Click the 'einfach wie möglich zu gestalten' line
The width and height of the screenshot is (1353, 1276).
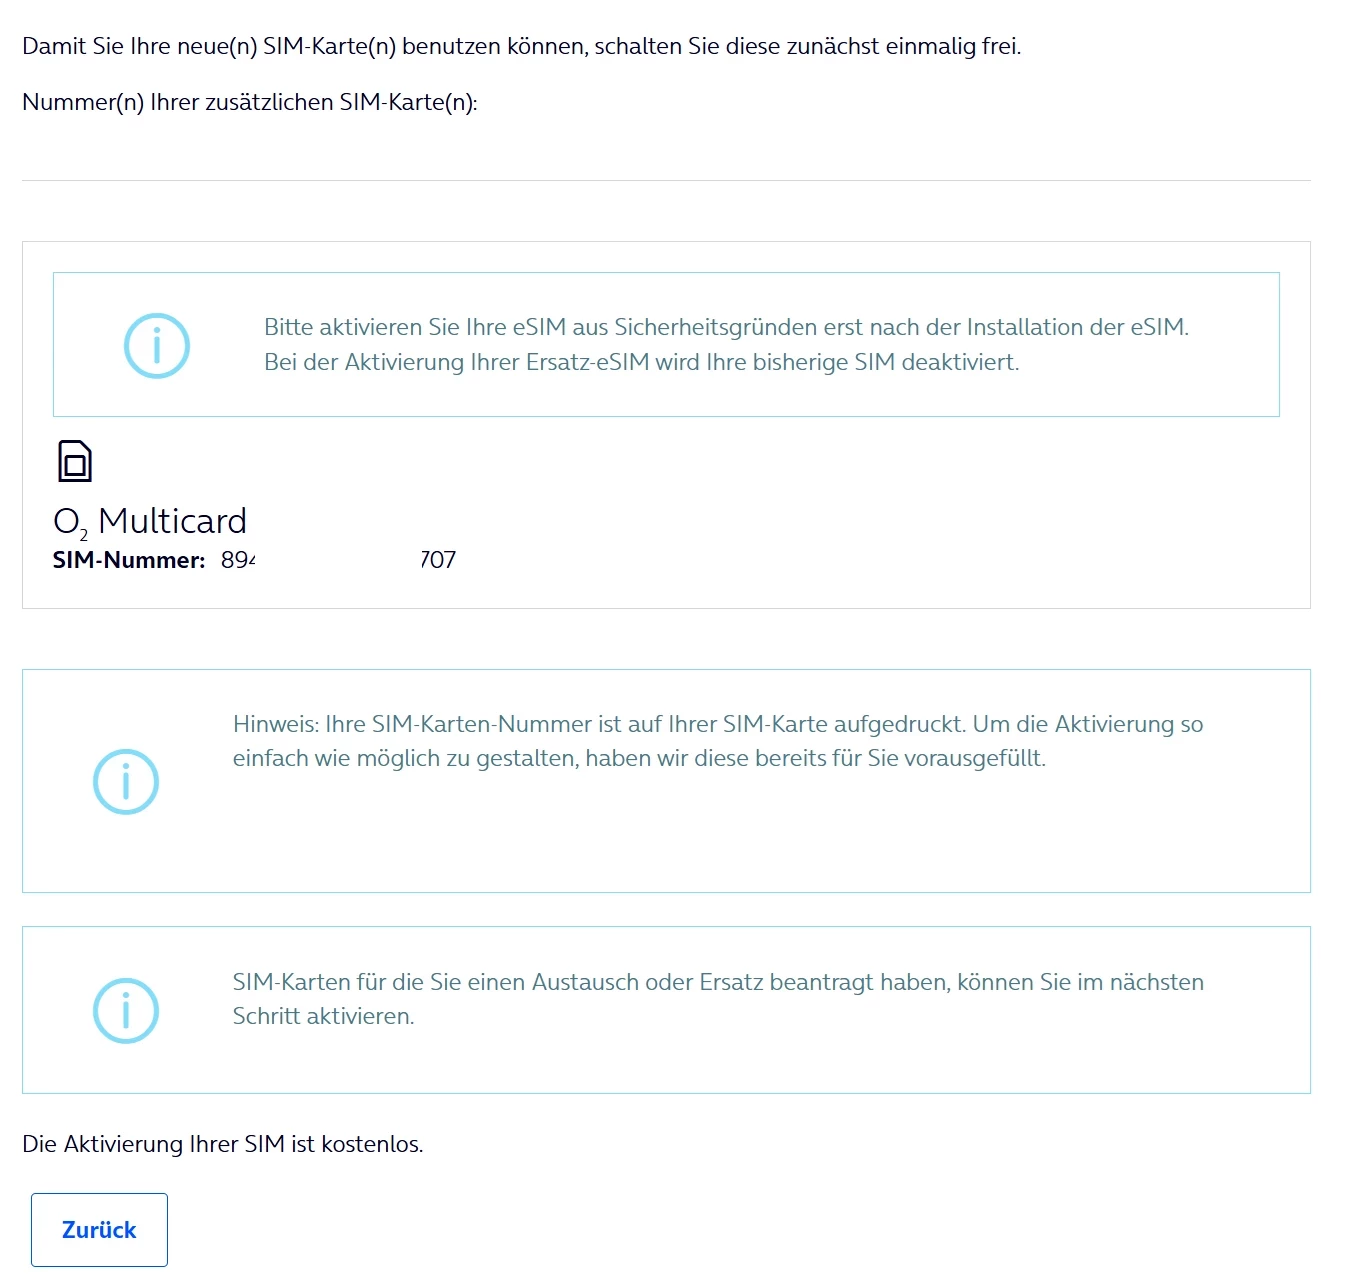pos(639,758)
